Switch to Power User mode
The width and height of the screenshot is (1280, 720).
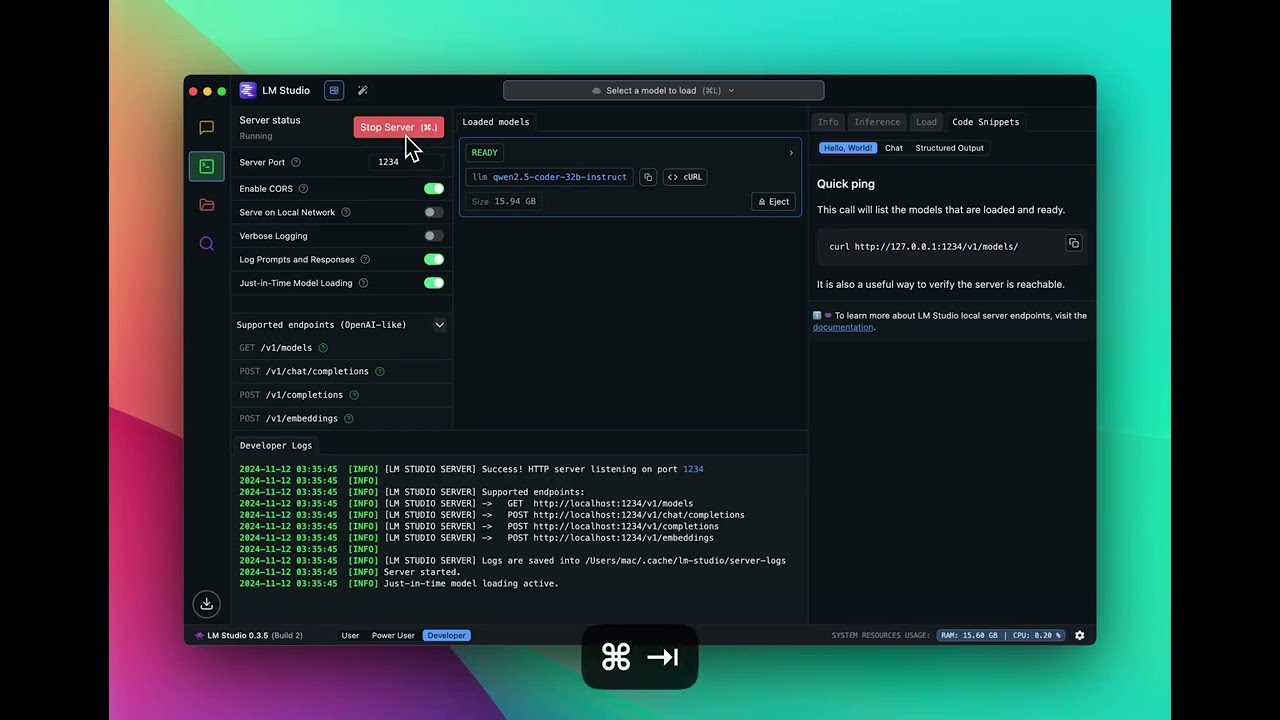point(393,635)
